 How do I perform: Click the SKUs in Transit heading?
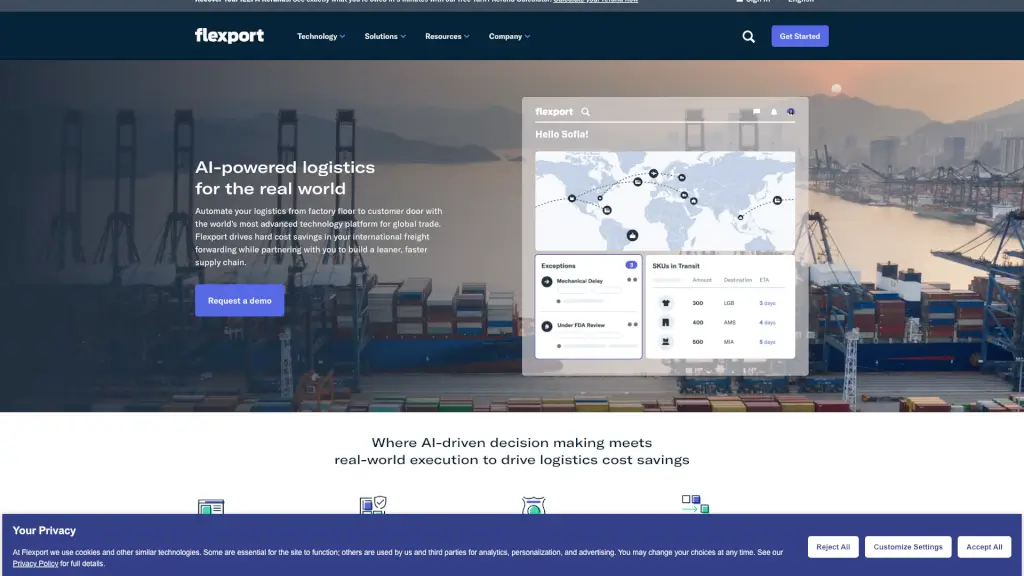[x=676, y=266]
